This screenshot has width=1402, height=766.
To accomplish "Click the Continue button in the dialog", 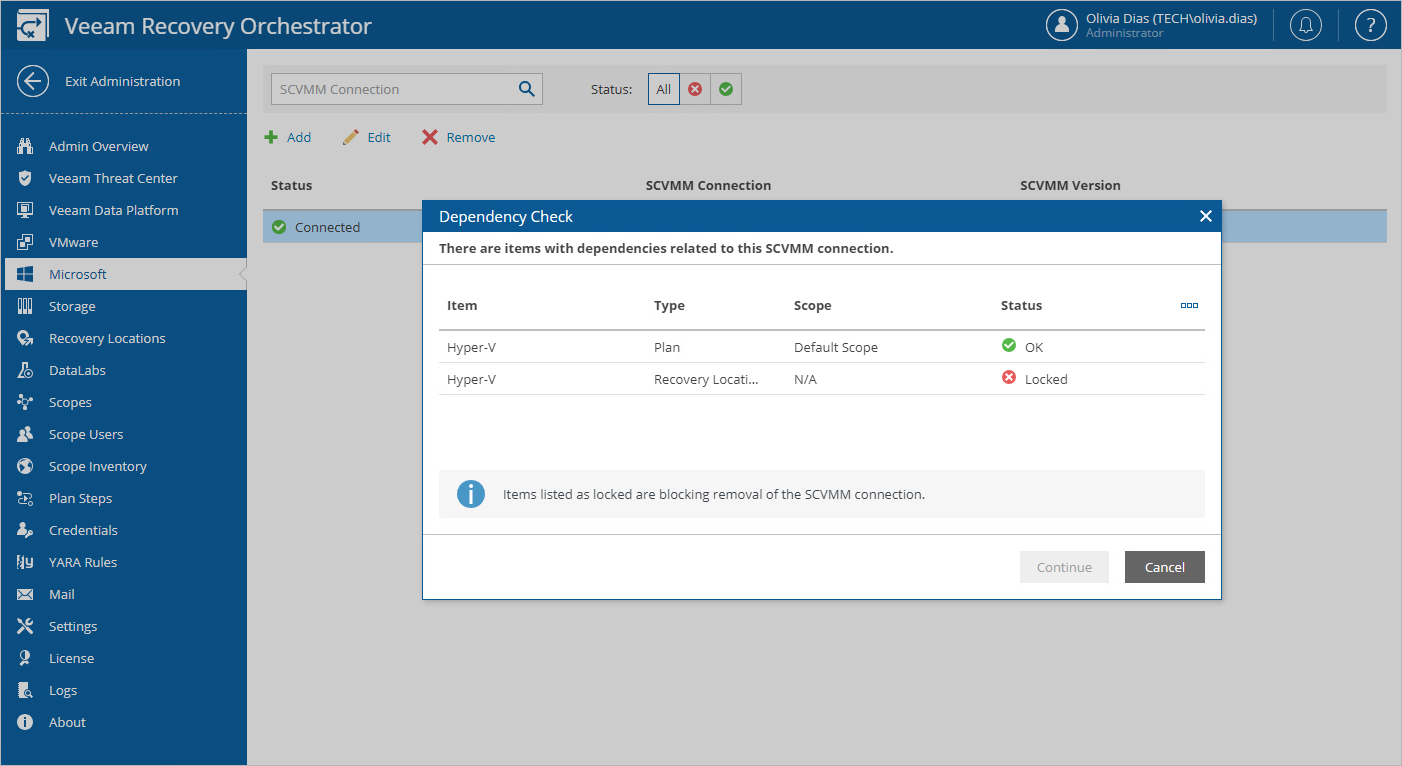I will coord(1064,567).
